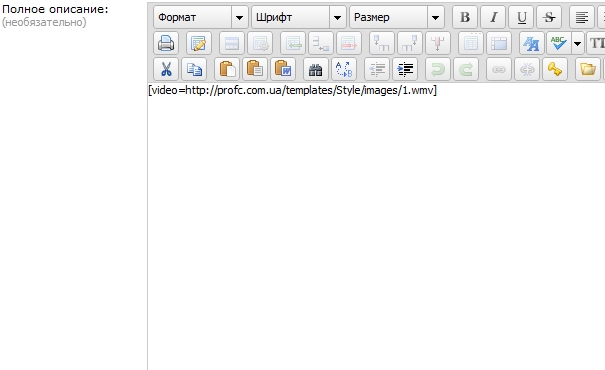Click the Paste clipboard icon

point(227,69)
